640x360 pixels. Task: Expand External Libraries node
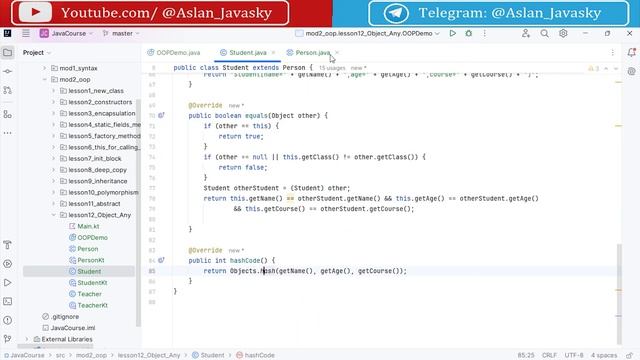click(27, 339)
